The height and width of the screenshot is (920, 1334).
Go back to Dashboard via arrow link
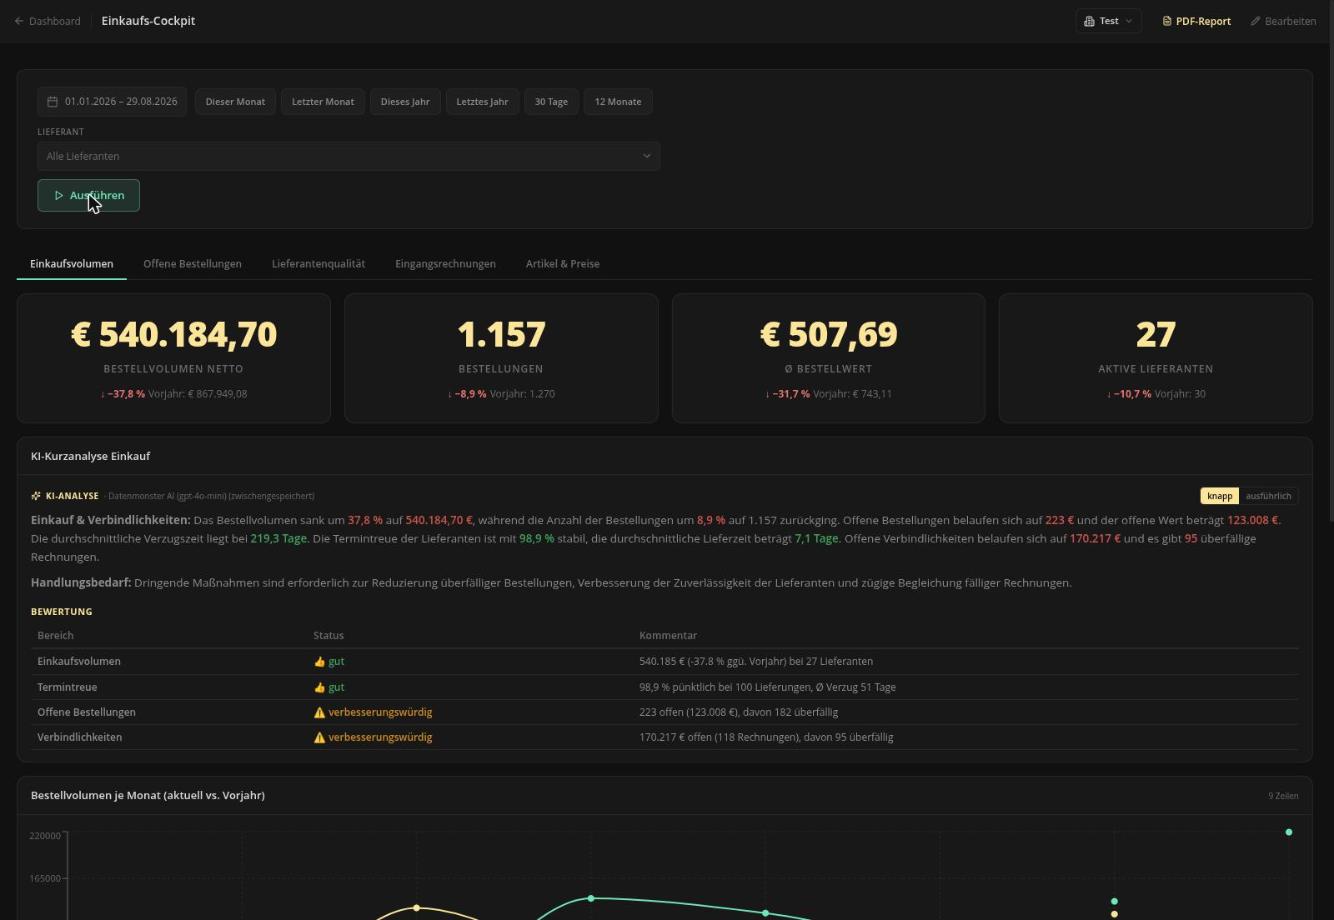[x=47, y=21]
